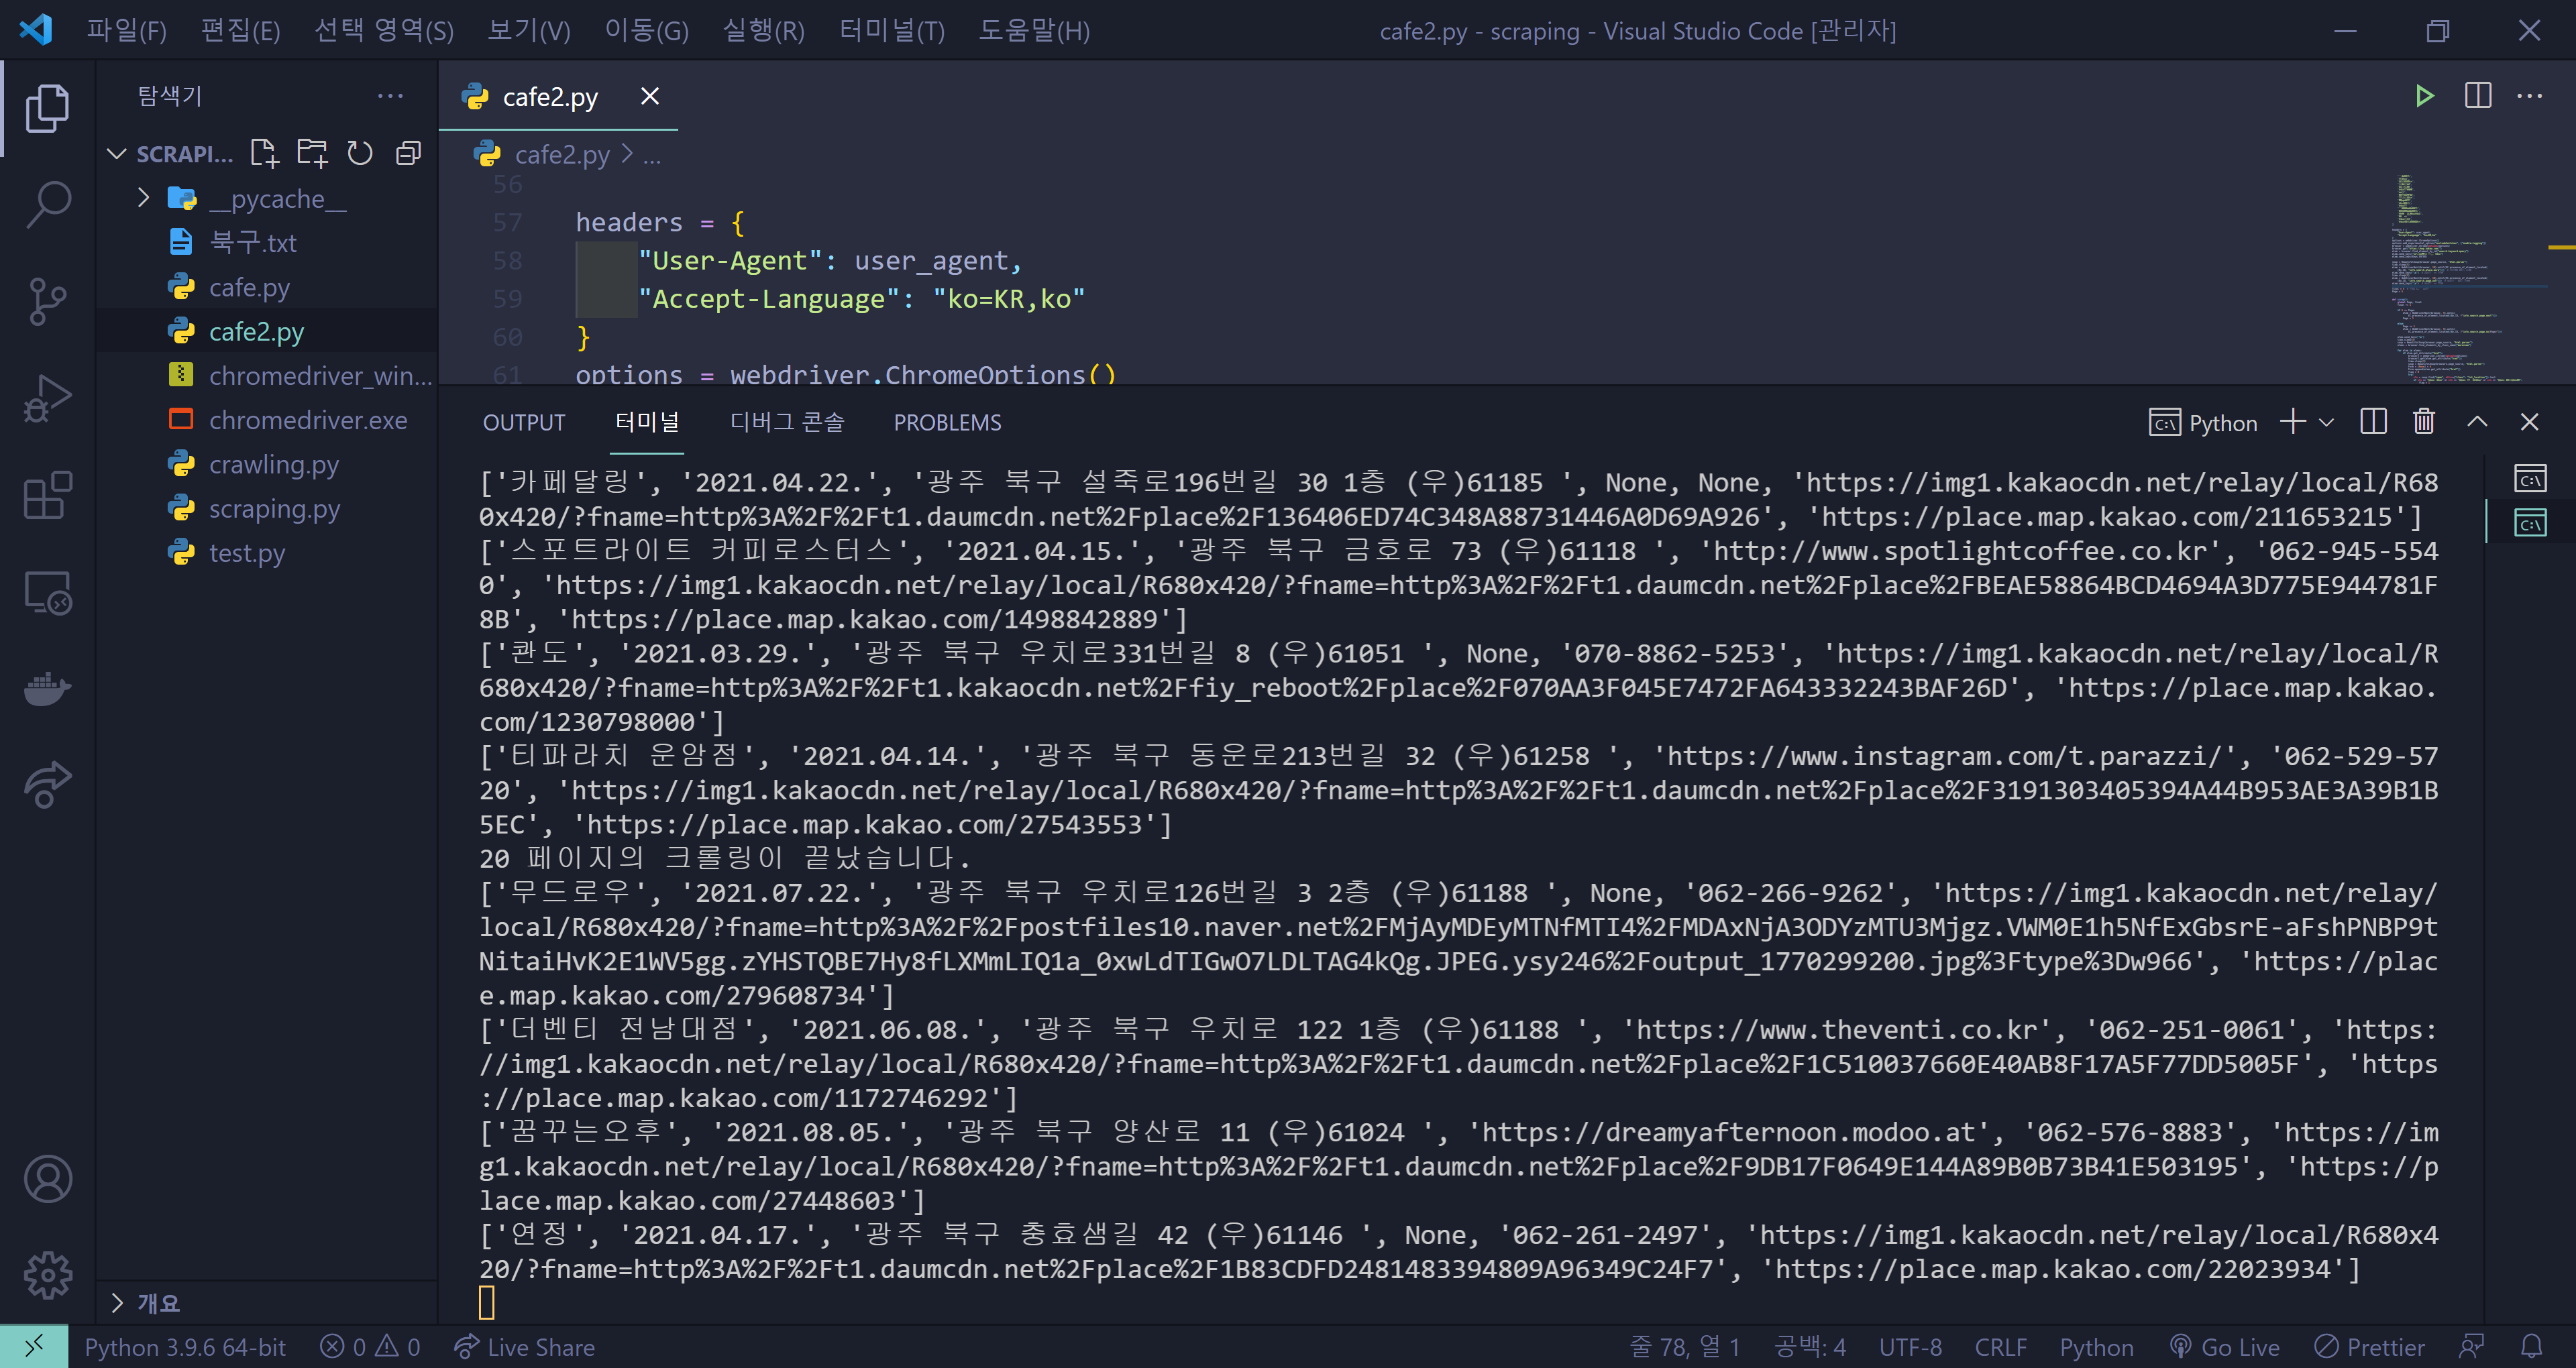Run Python file with play button
The image size is (2576, 1368).
(2424, 96)
